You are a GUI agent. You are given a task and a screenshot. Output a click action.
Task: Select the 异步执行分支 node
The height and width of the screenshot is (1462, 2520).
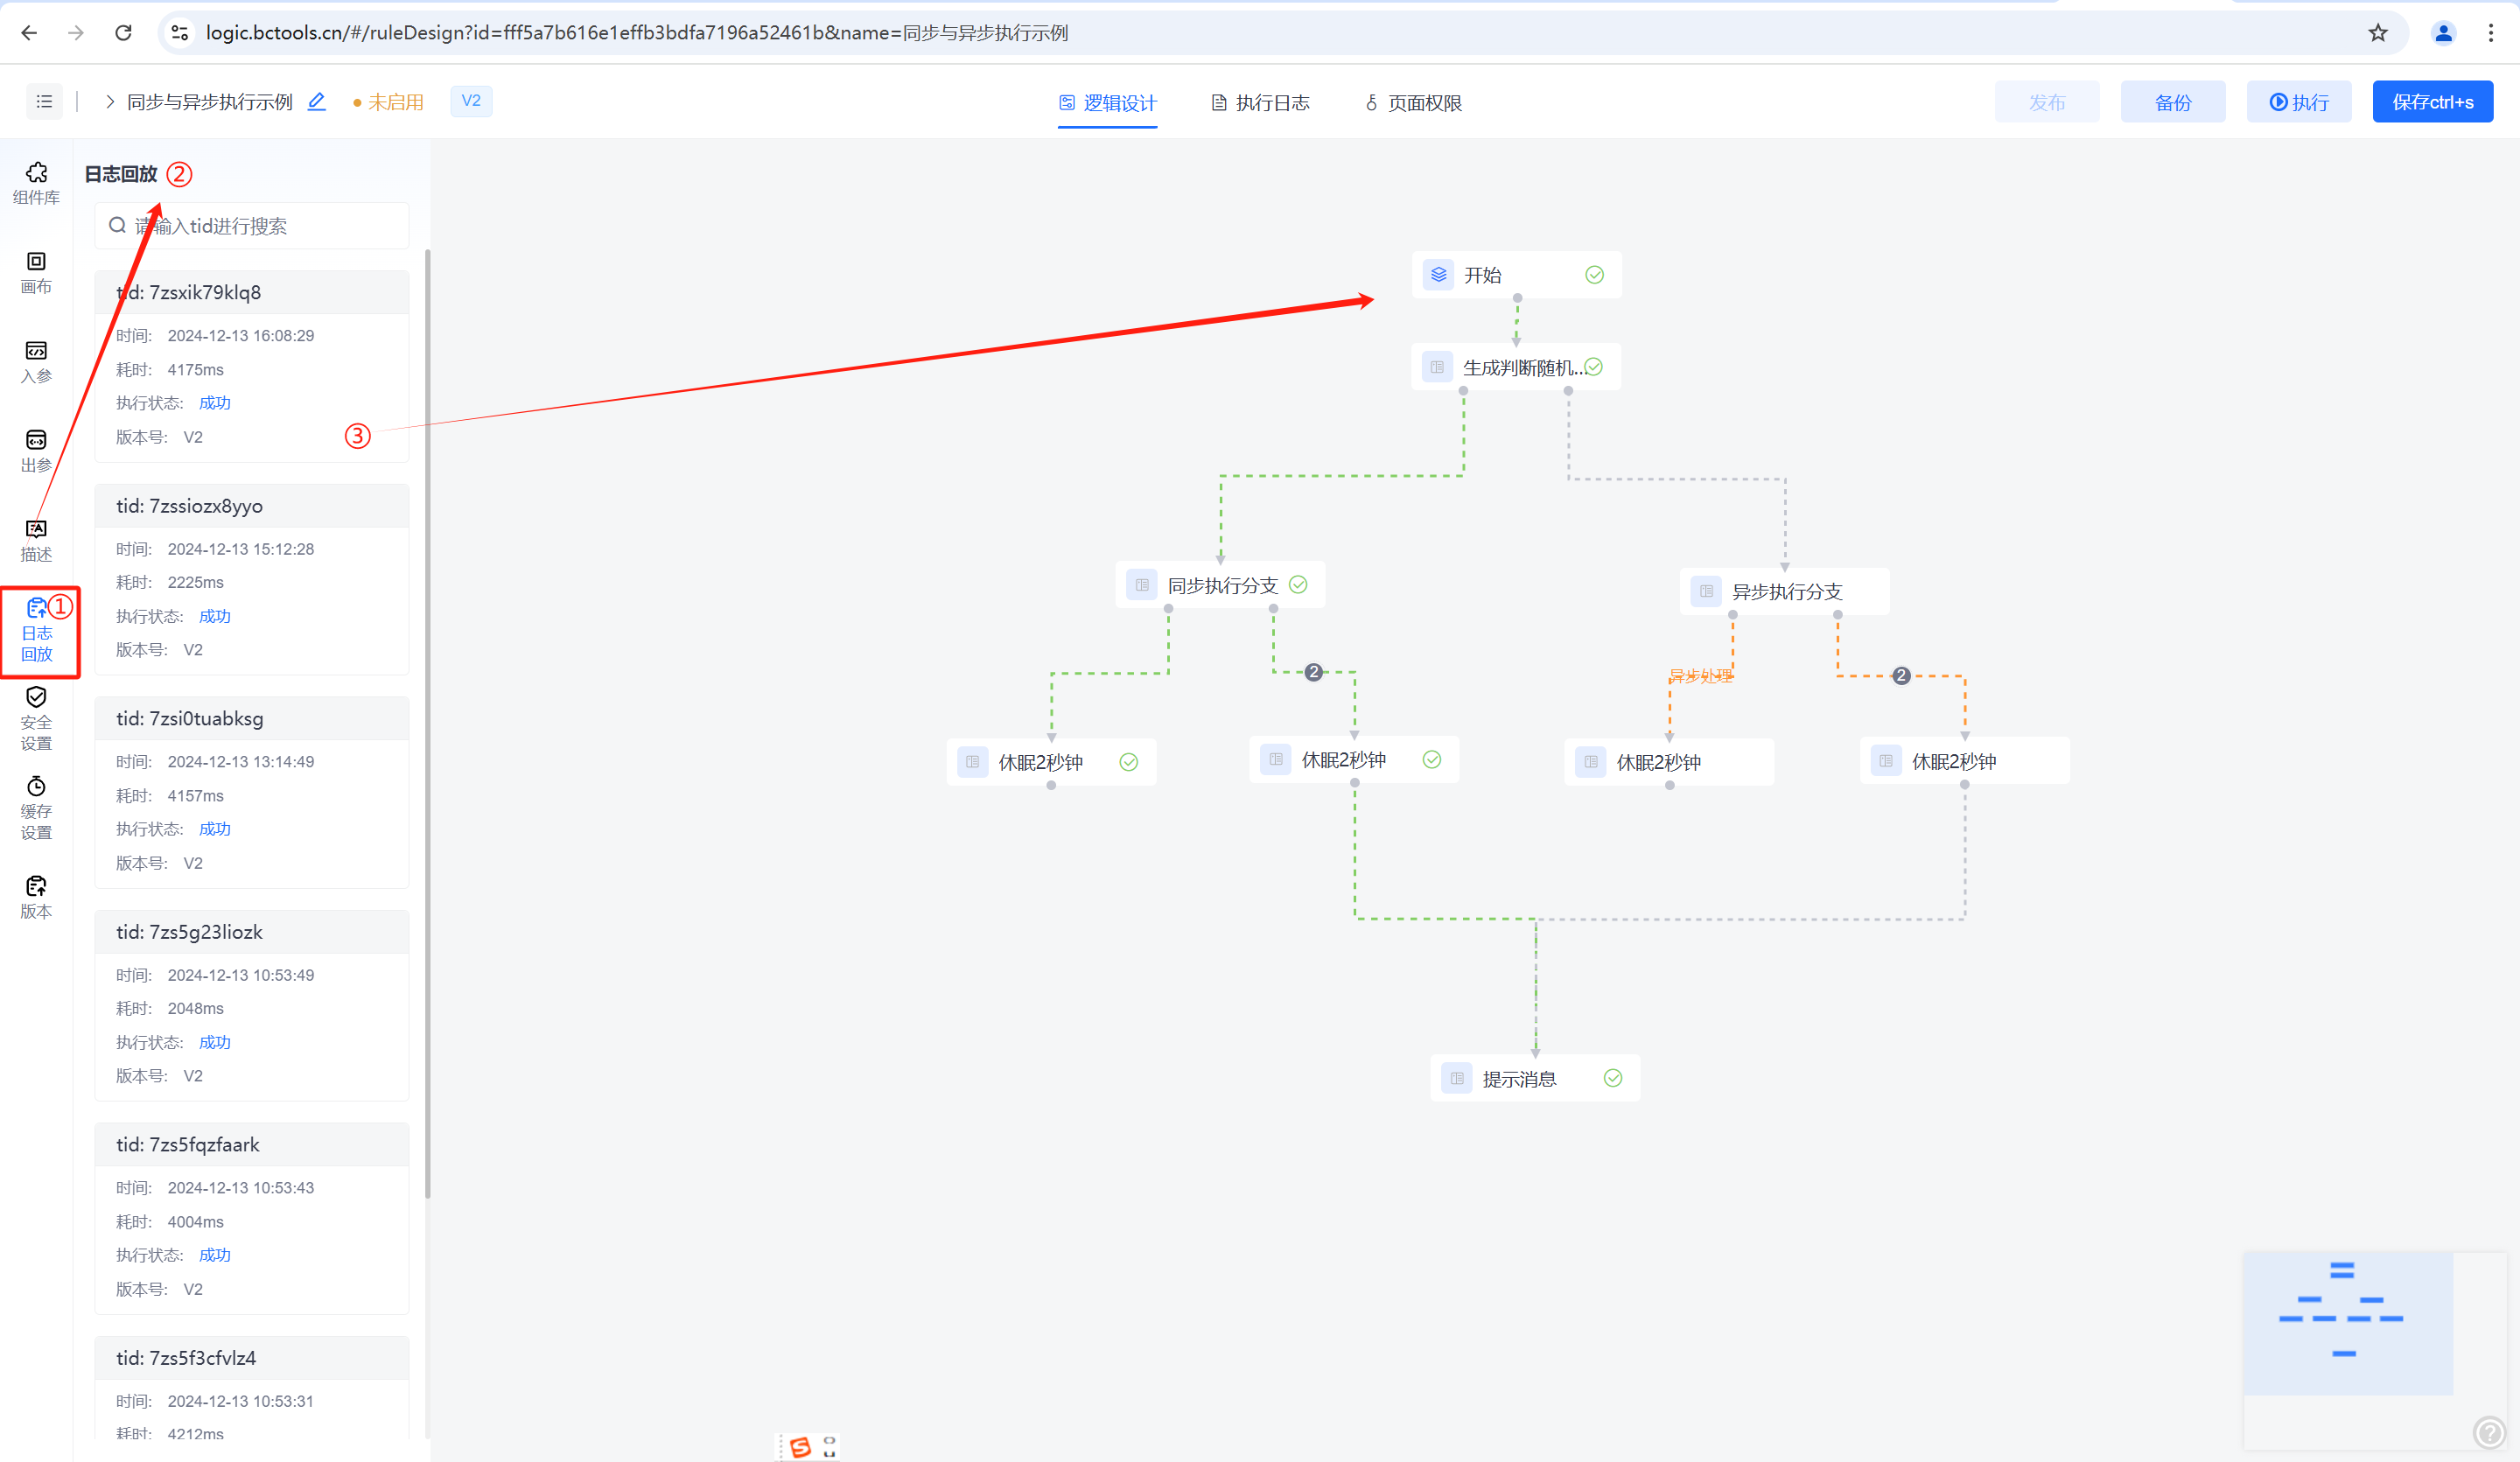[1785, 591]
